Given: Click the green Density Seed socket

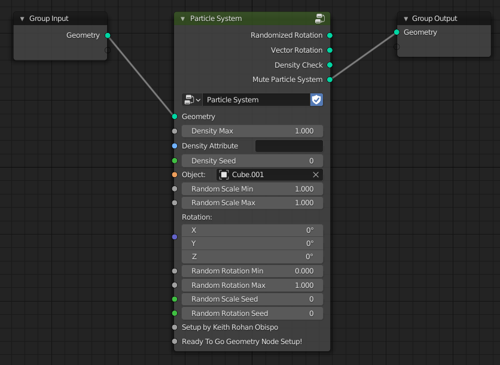Looking at the screenshot, I should [175, 161].
